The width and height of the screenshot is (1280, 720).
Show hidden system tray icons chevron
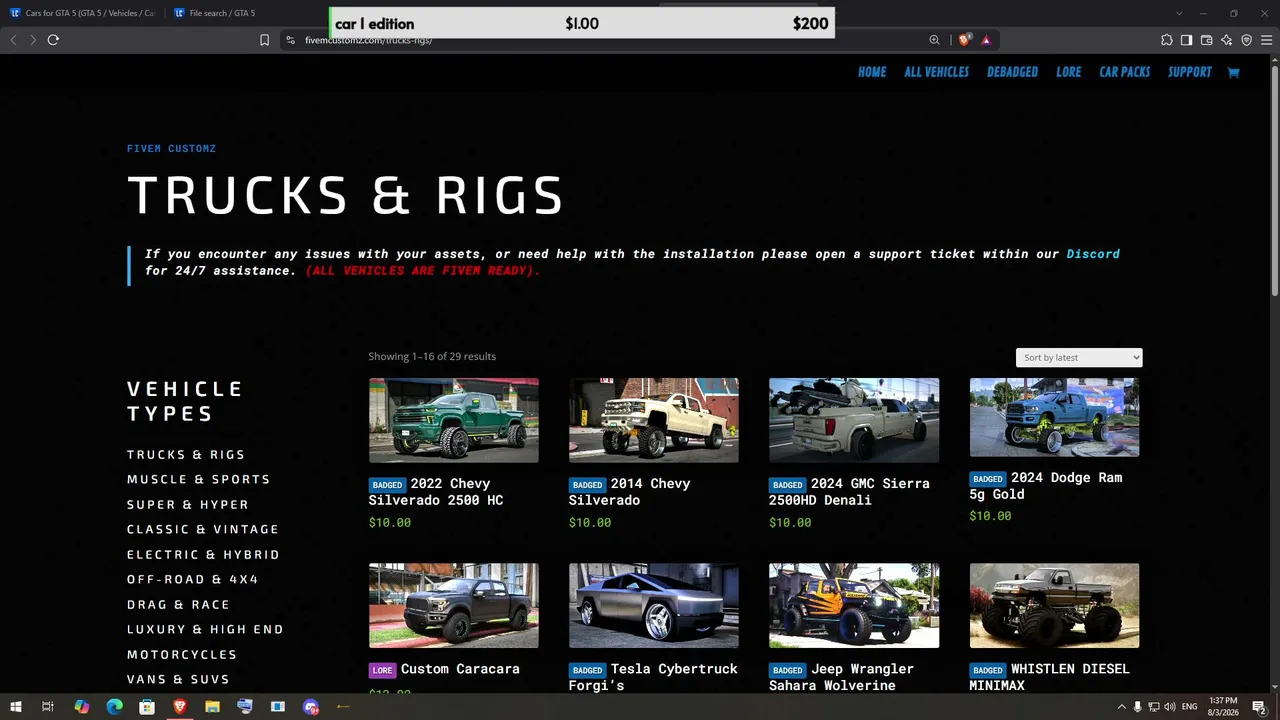tap(1121, 707)
